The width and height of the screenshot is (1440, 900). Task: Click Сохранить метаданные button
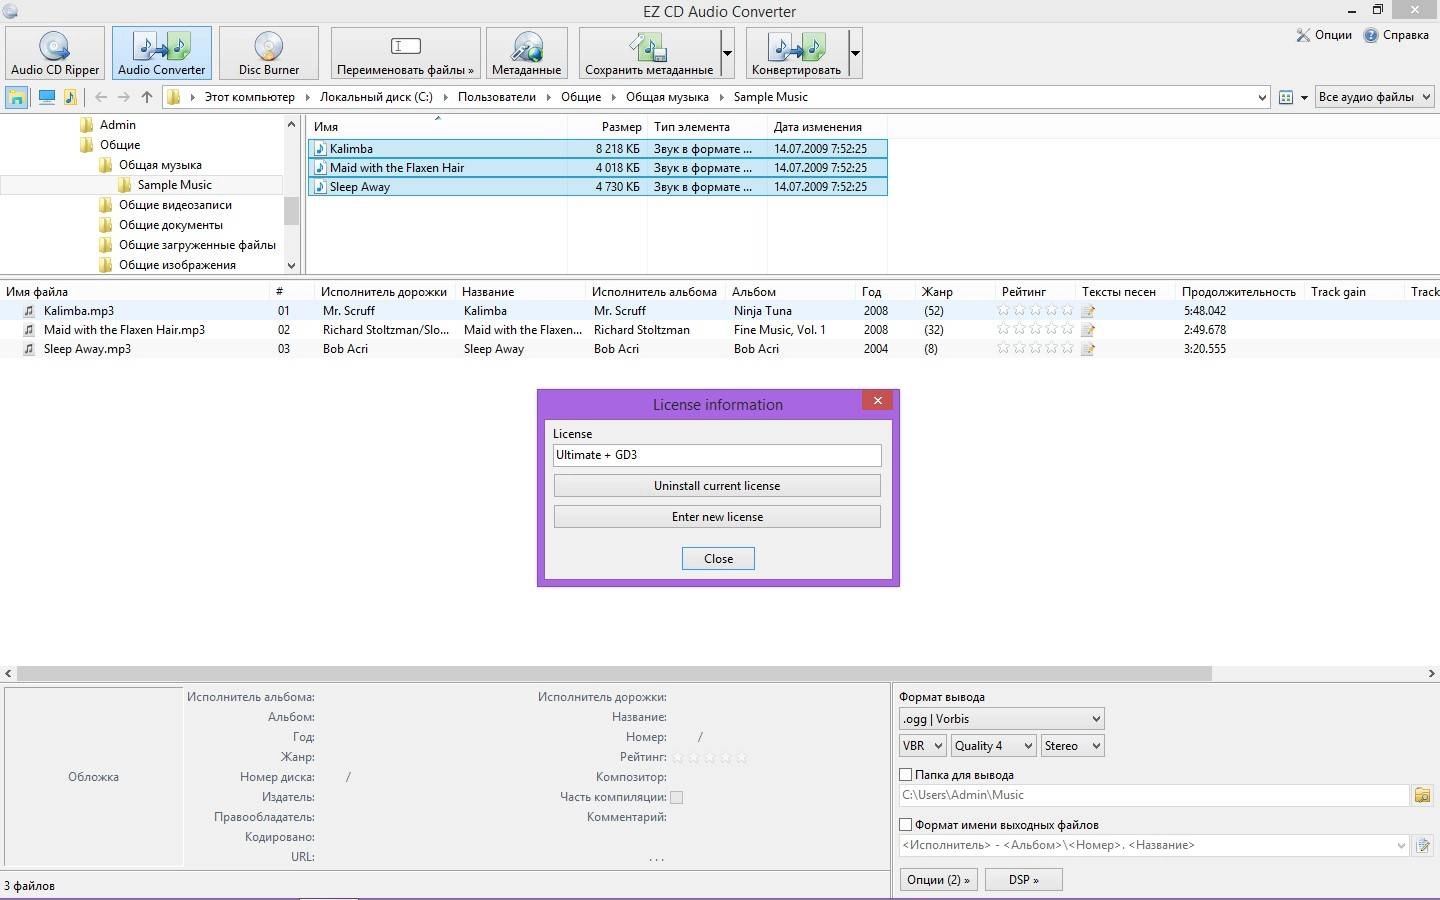[x=649, y=53]
